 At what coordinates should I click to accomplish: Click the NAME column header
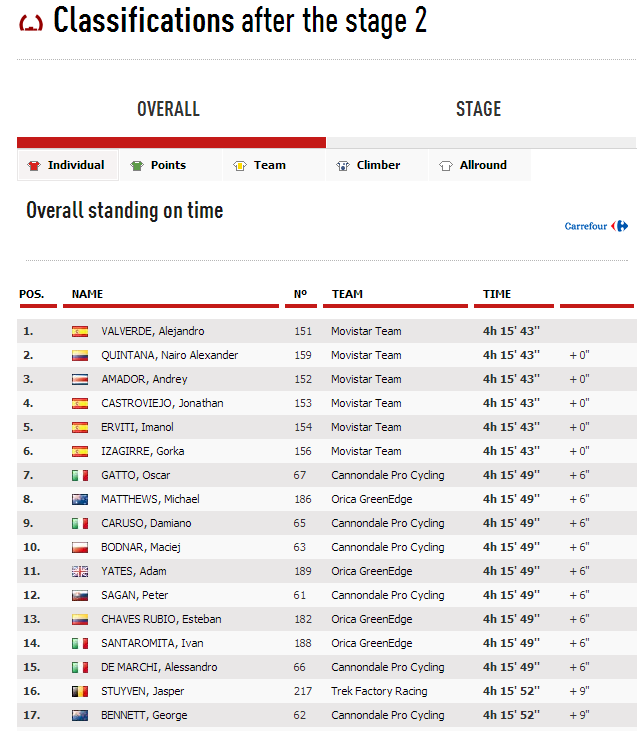88,294
